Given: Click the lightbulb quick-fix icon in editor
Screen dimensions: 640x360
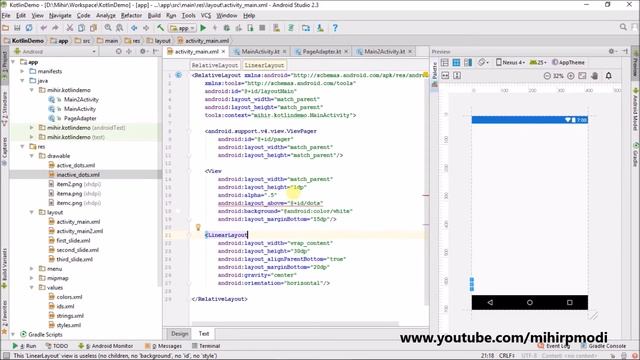Looking at the screenshot, I should coord(198,227).
